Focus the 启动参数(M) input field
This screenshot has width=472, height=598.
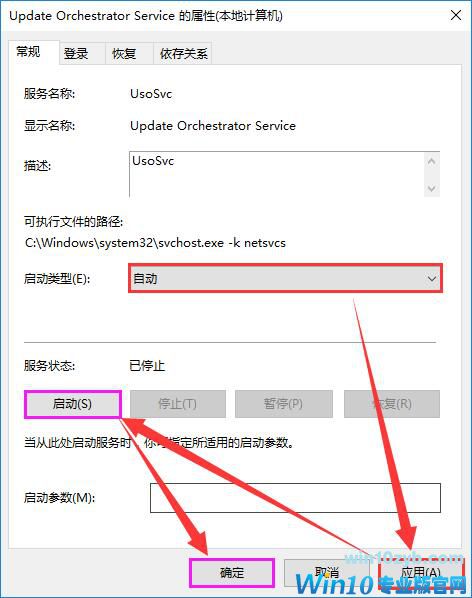[x=295, y=498]
